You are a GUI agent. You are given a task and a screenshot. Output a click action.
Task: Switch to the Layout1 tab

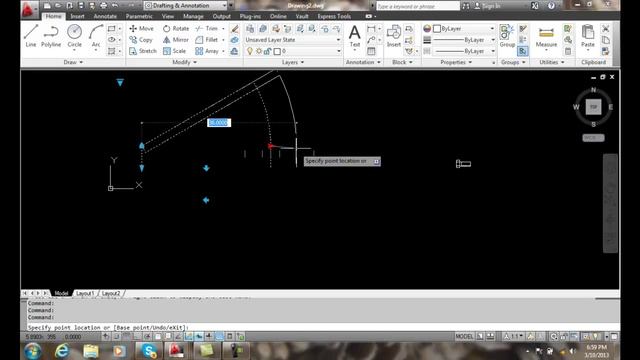point(85,293)
